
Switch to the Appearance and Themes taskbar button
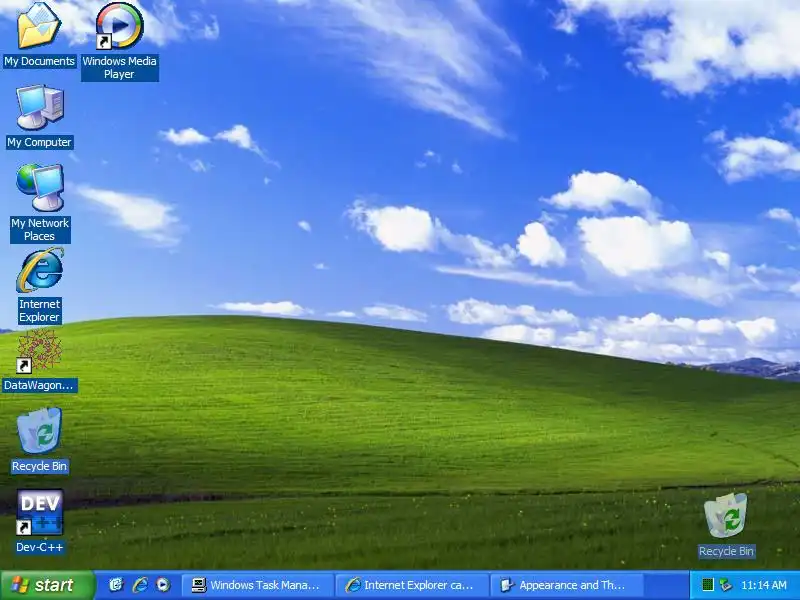tap(567, 585)
